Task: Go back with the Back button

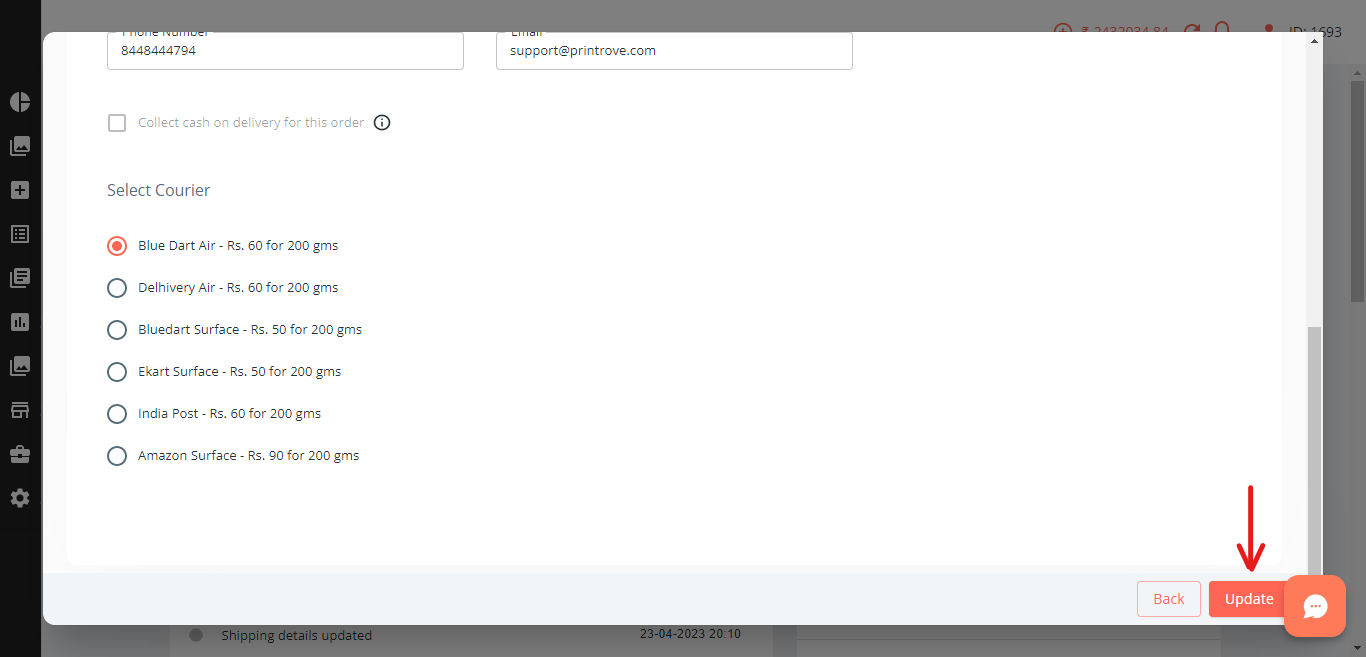Action: 1169,599
